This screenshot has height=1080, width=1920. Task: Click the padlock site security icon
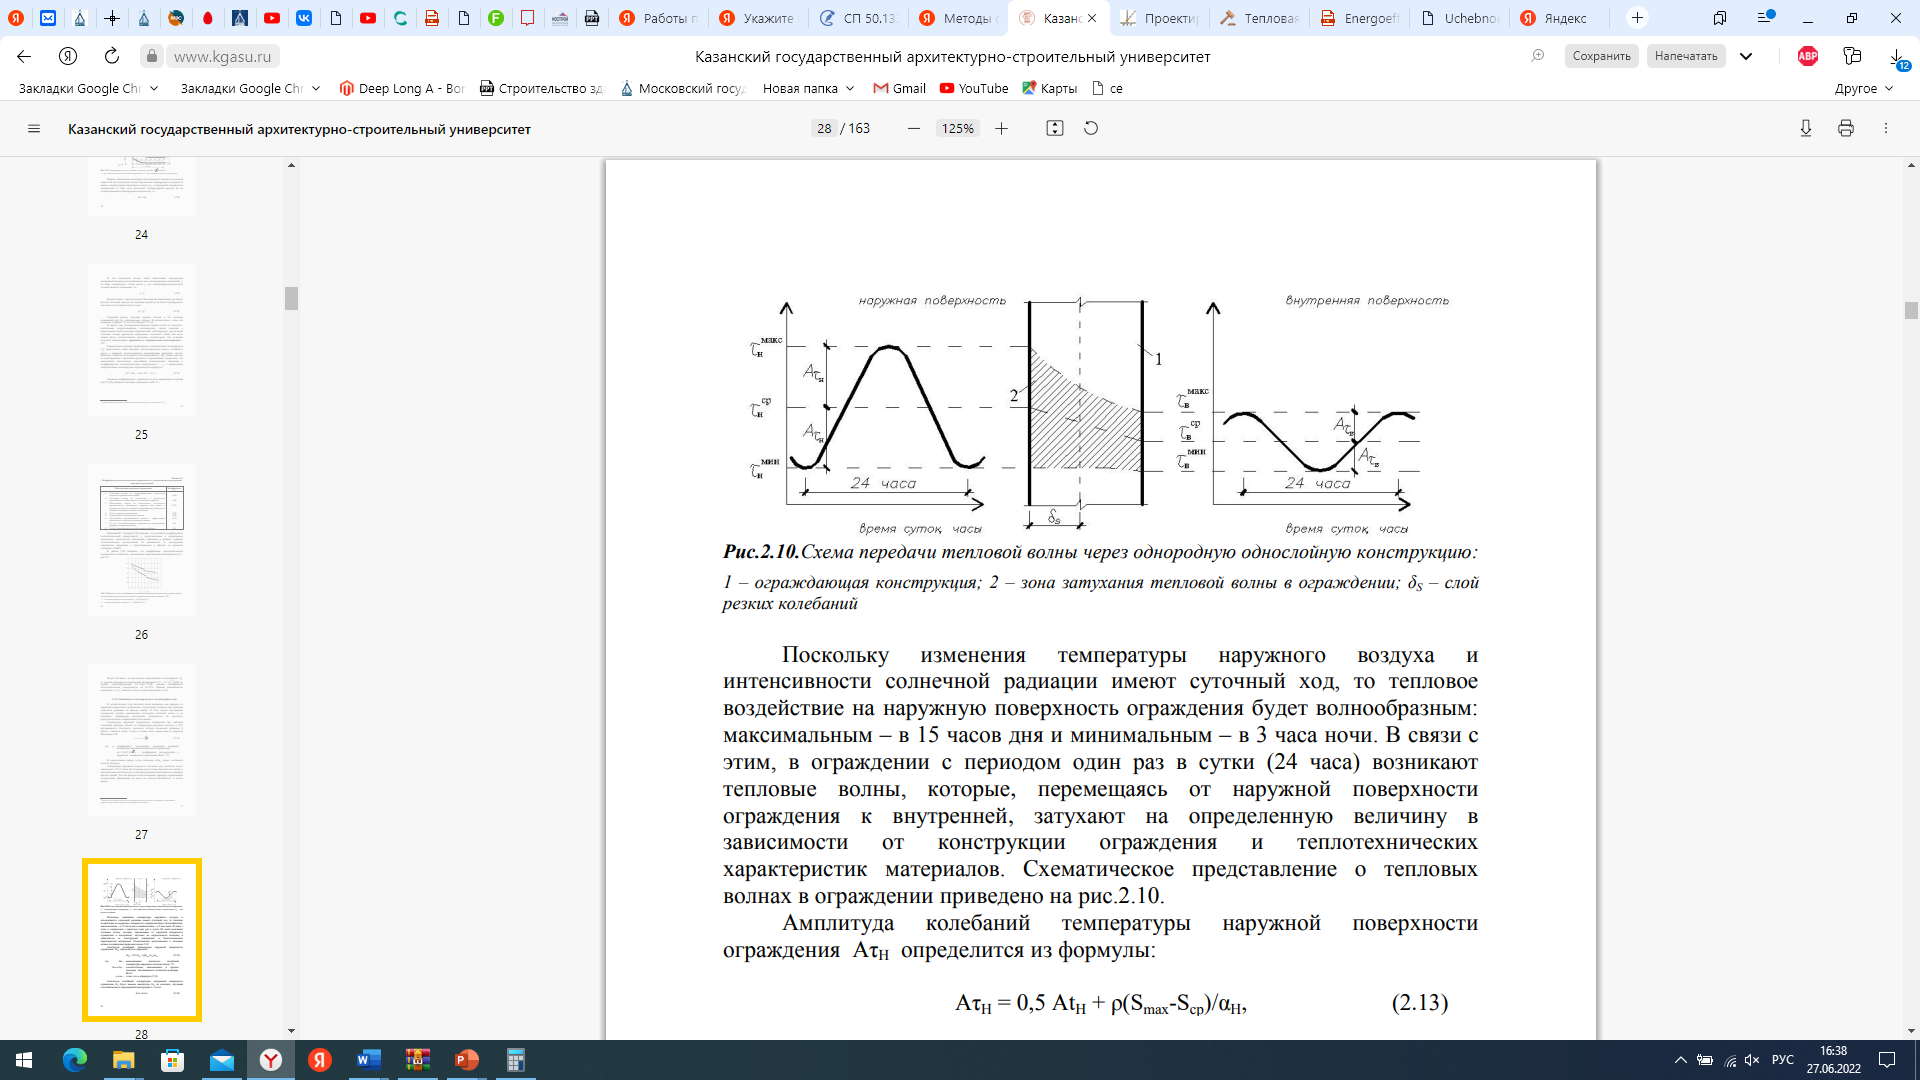151,56
